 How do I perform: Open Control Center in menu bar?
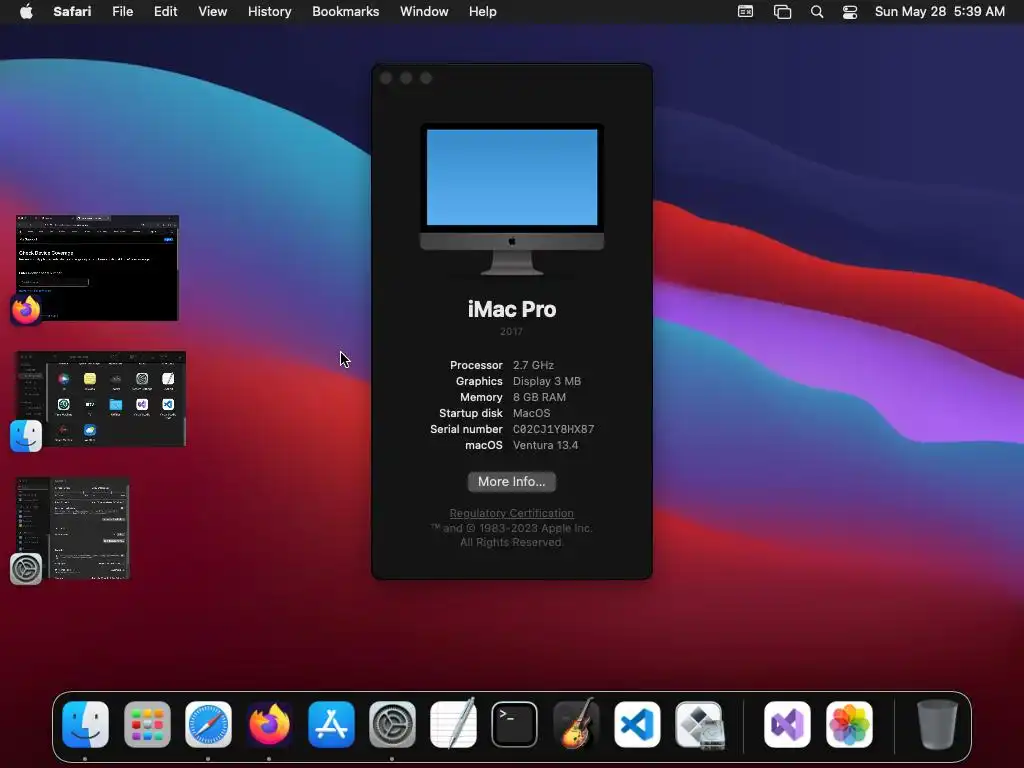click(850, 12)
